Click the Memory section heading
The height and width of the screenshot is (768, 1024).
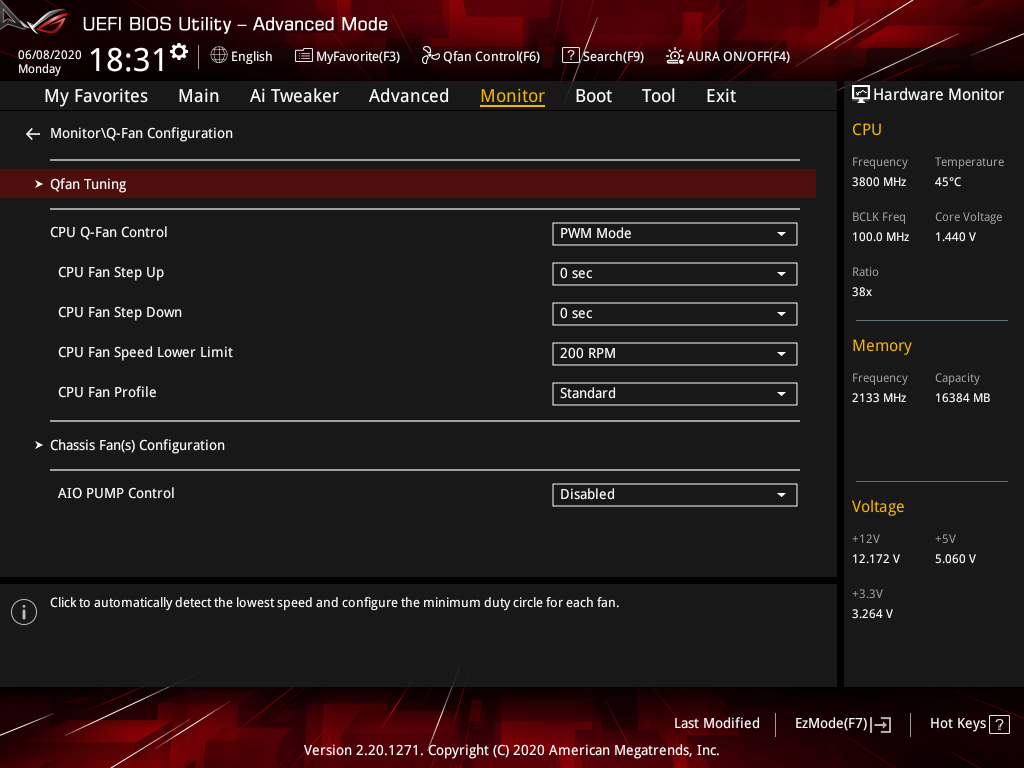pos(882,345)
